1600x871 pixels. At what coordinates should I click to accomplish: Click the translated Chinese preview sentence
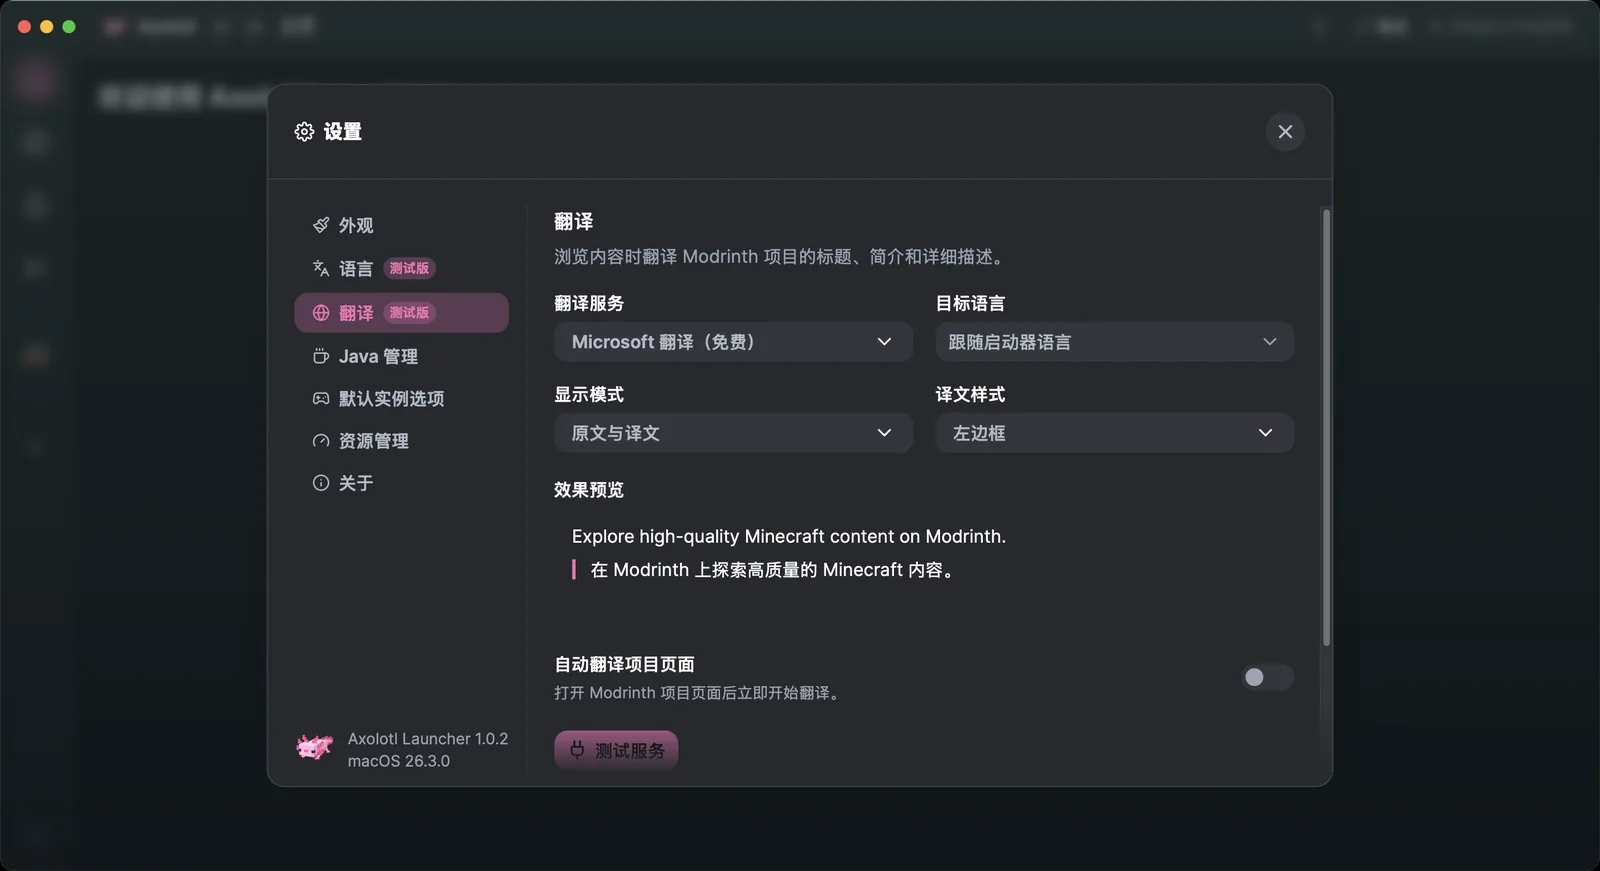[774, 570]
